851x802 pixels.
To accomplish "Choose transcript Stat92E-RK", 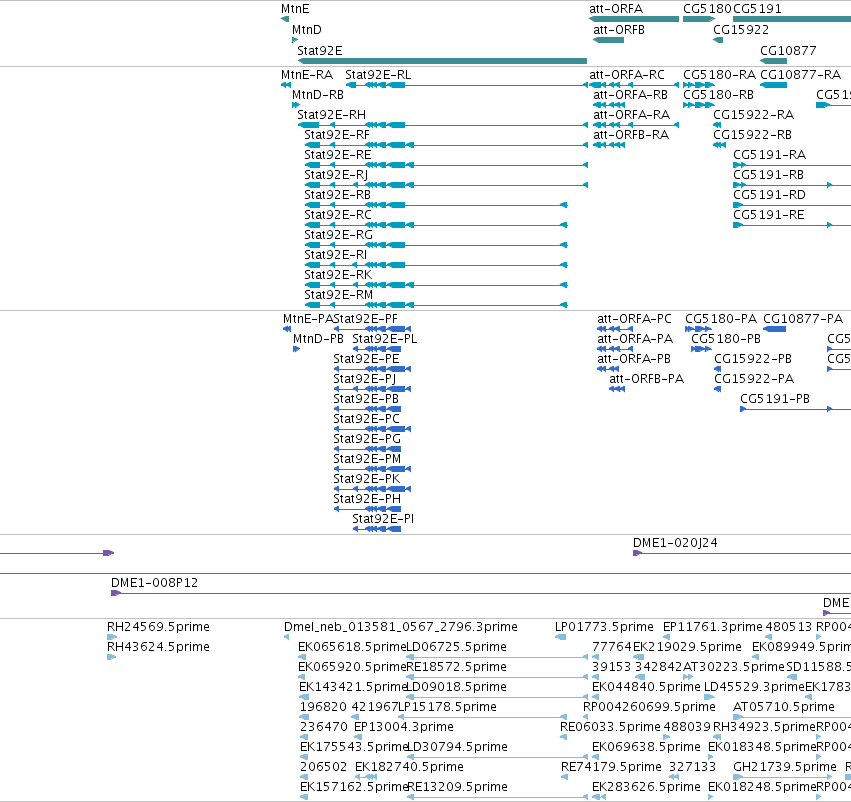I will pyautogui.click(x=436, y=285).
